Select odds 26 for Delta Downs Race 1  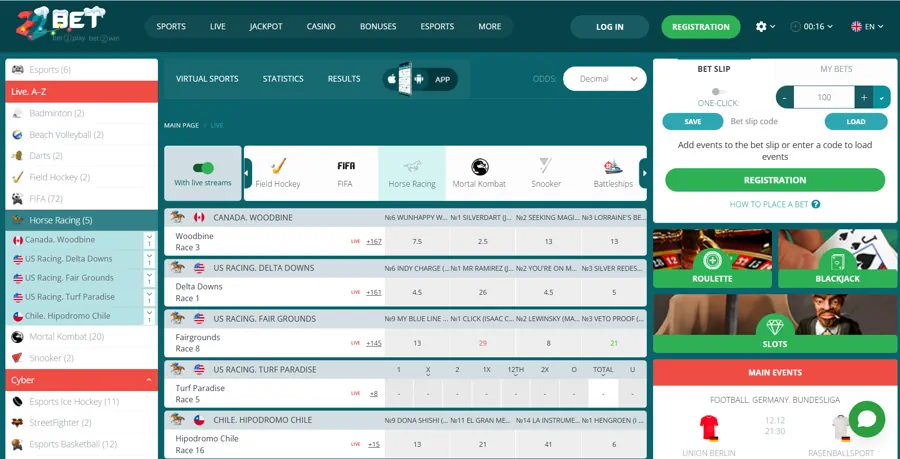483,292
